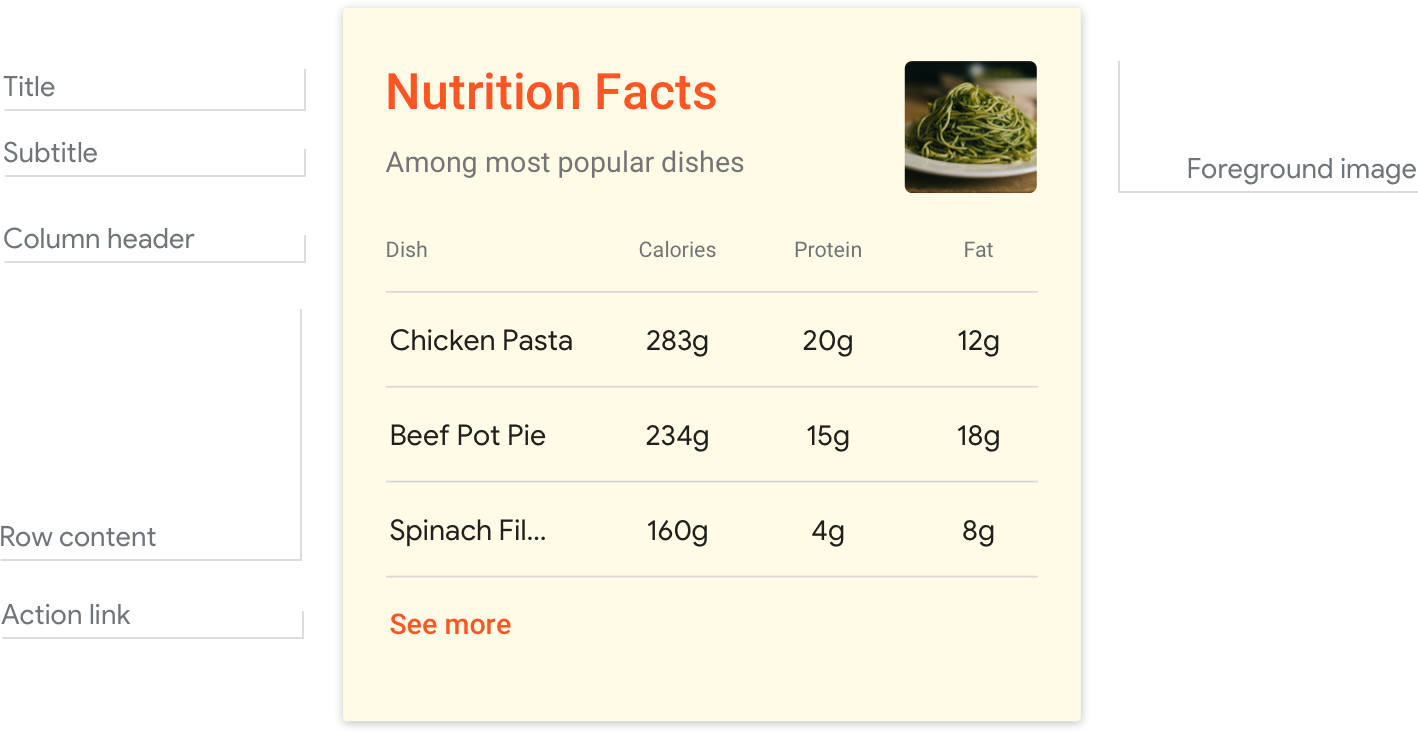
Task: Click the pasta dish thumbnail image
Action: (x=970, y=127)
